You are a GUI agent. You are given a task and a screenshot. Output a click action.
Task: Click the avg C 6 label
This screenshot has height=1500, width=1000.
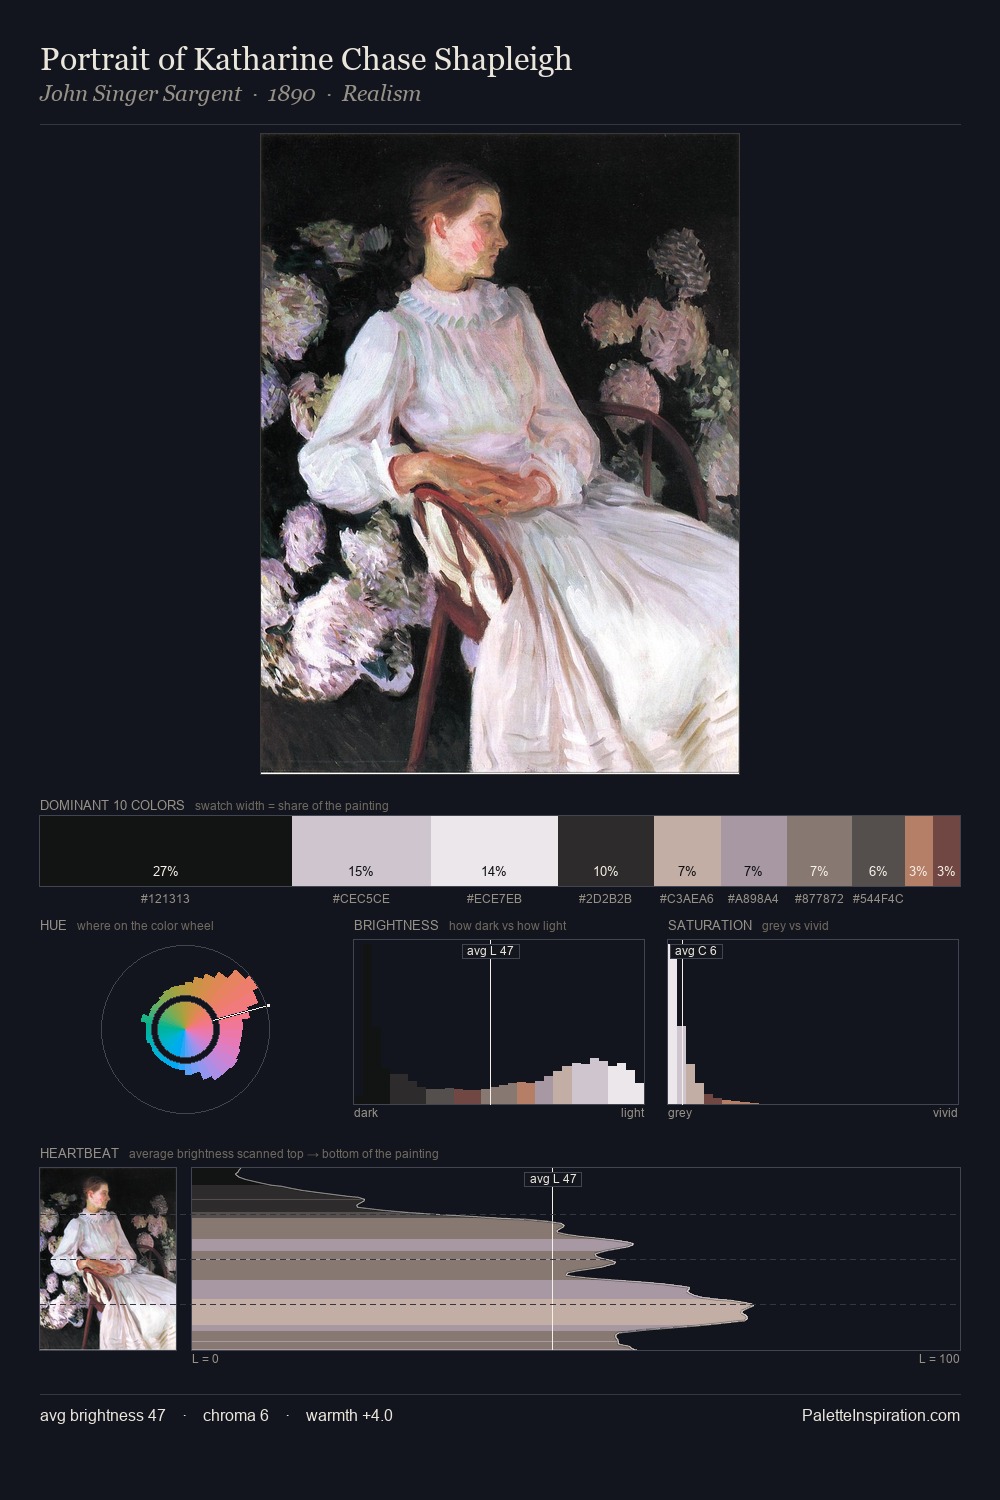[696, 951]
